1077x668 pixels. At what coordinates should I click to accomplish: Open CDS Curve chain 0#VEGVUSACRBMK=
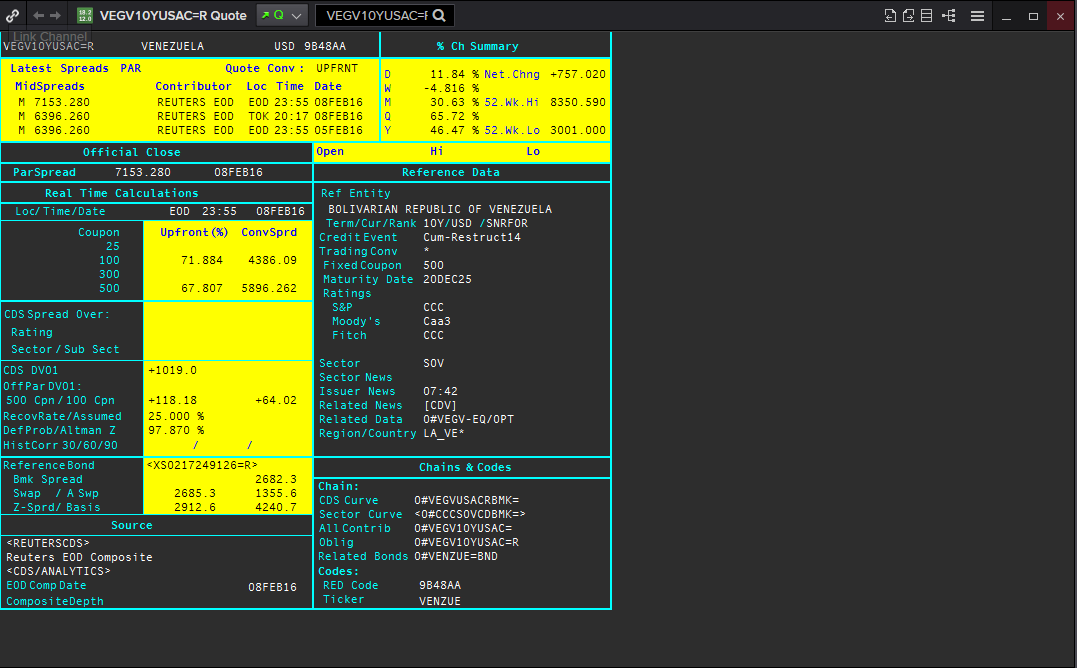(466, 500)
